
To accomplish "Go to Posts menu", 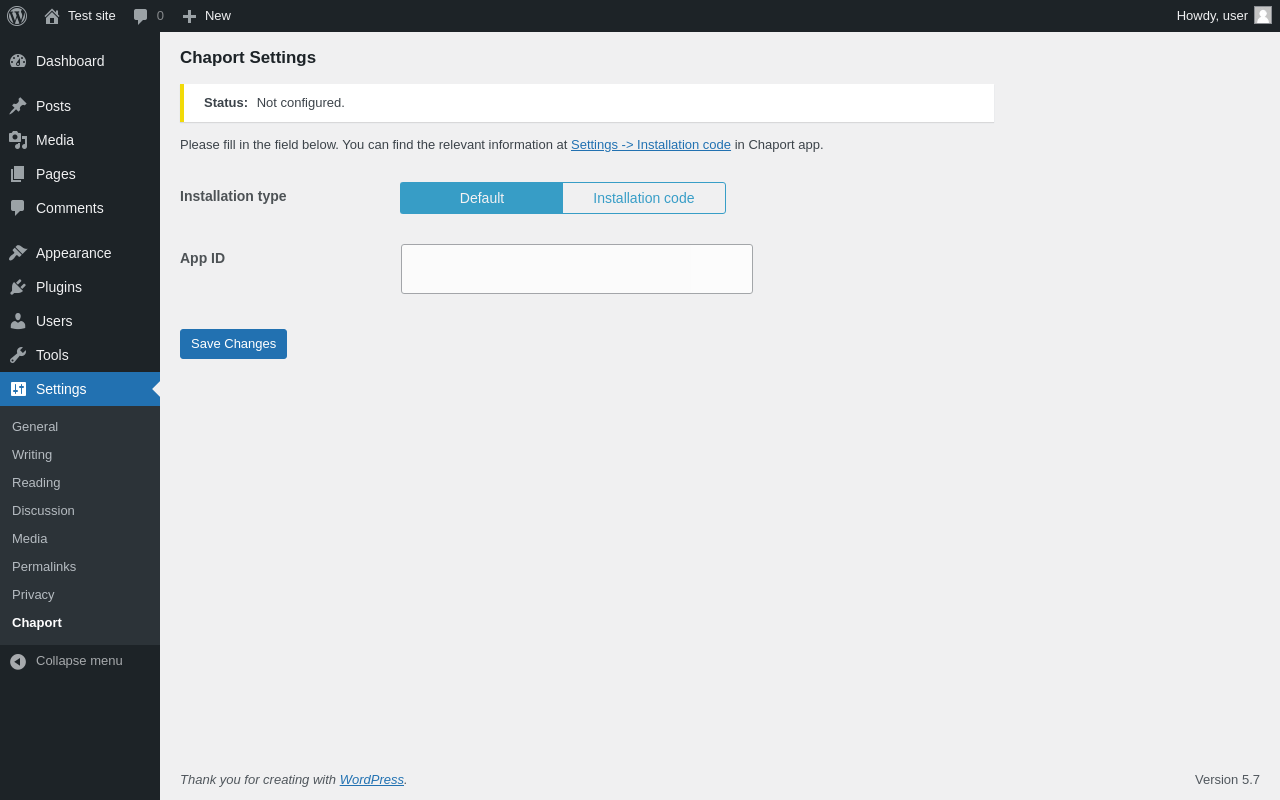I will (80, 106).
